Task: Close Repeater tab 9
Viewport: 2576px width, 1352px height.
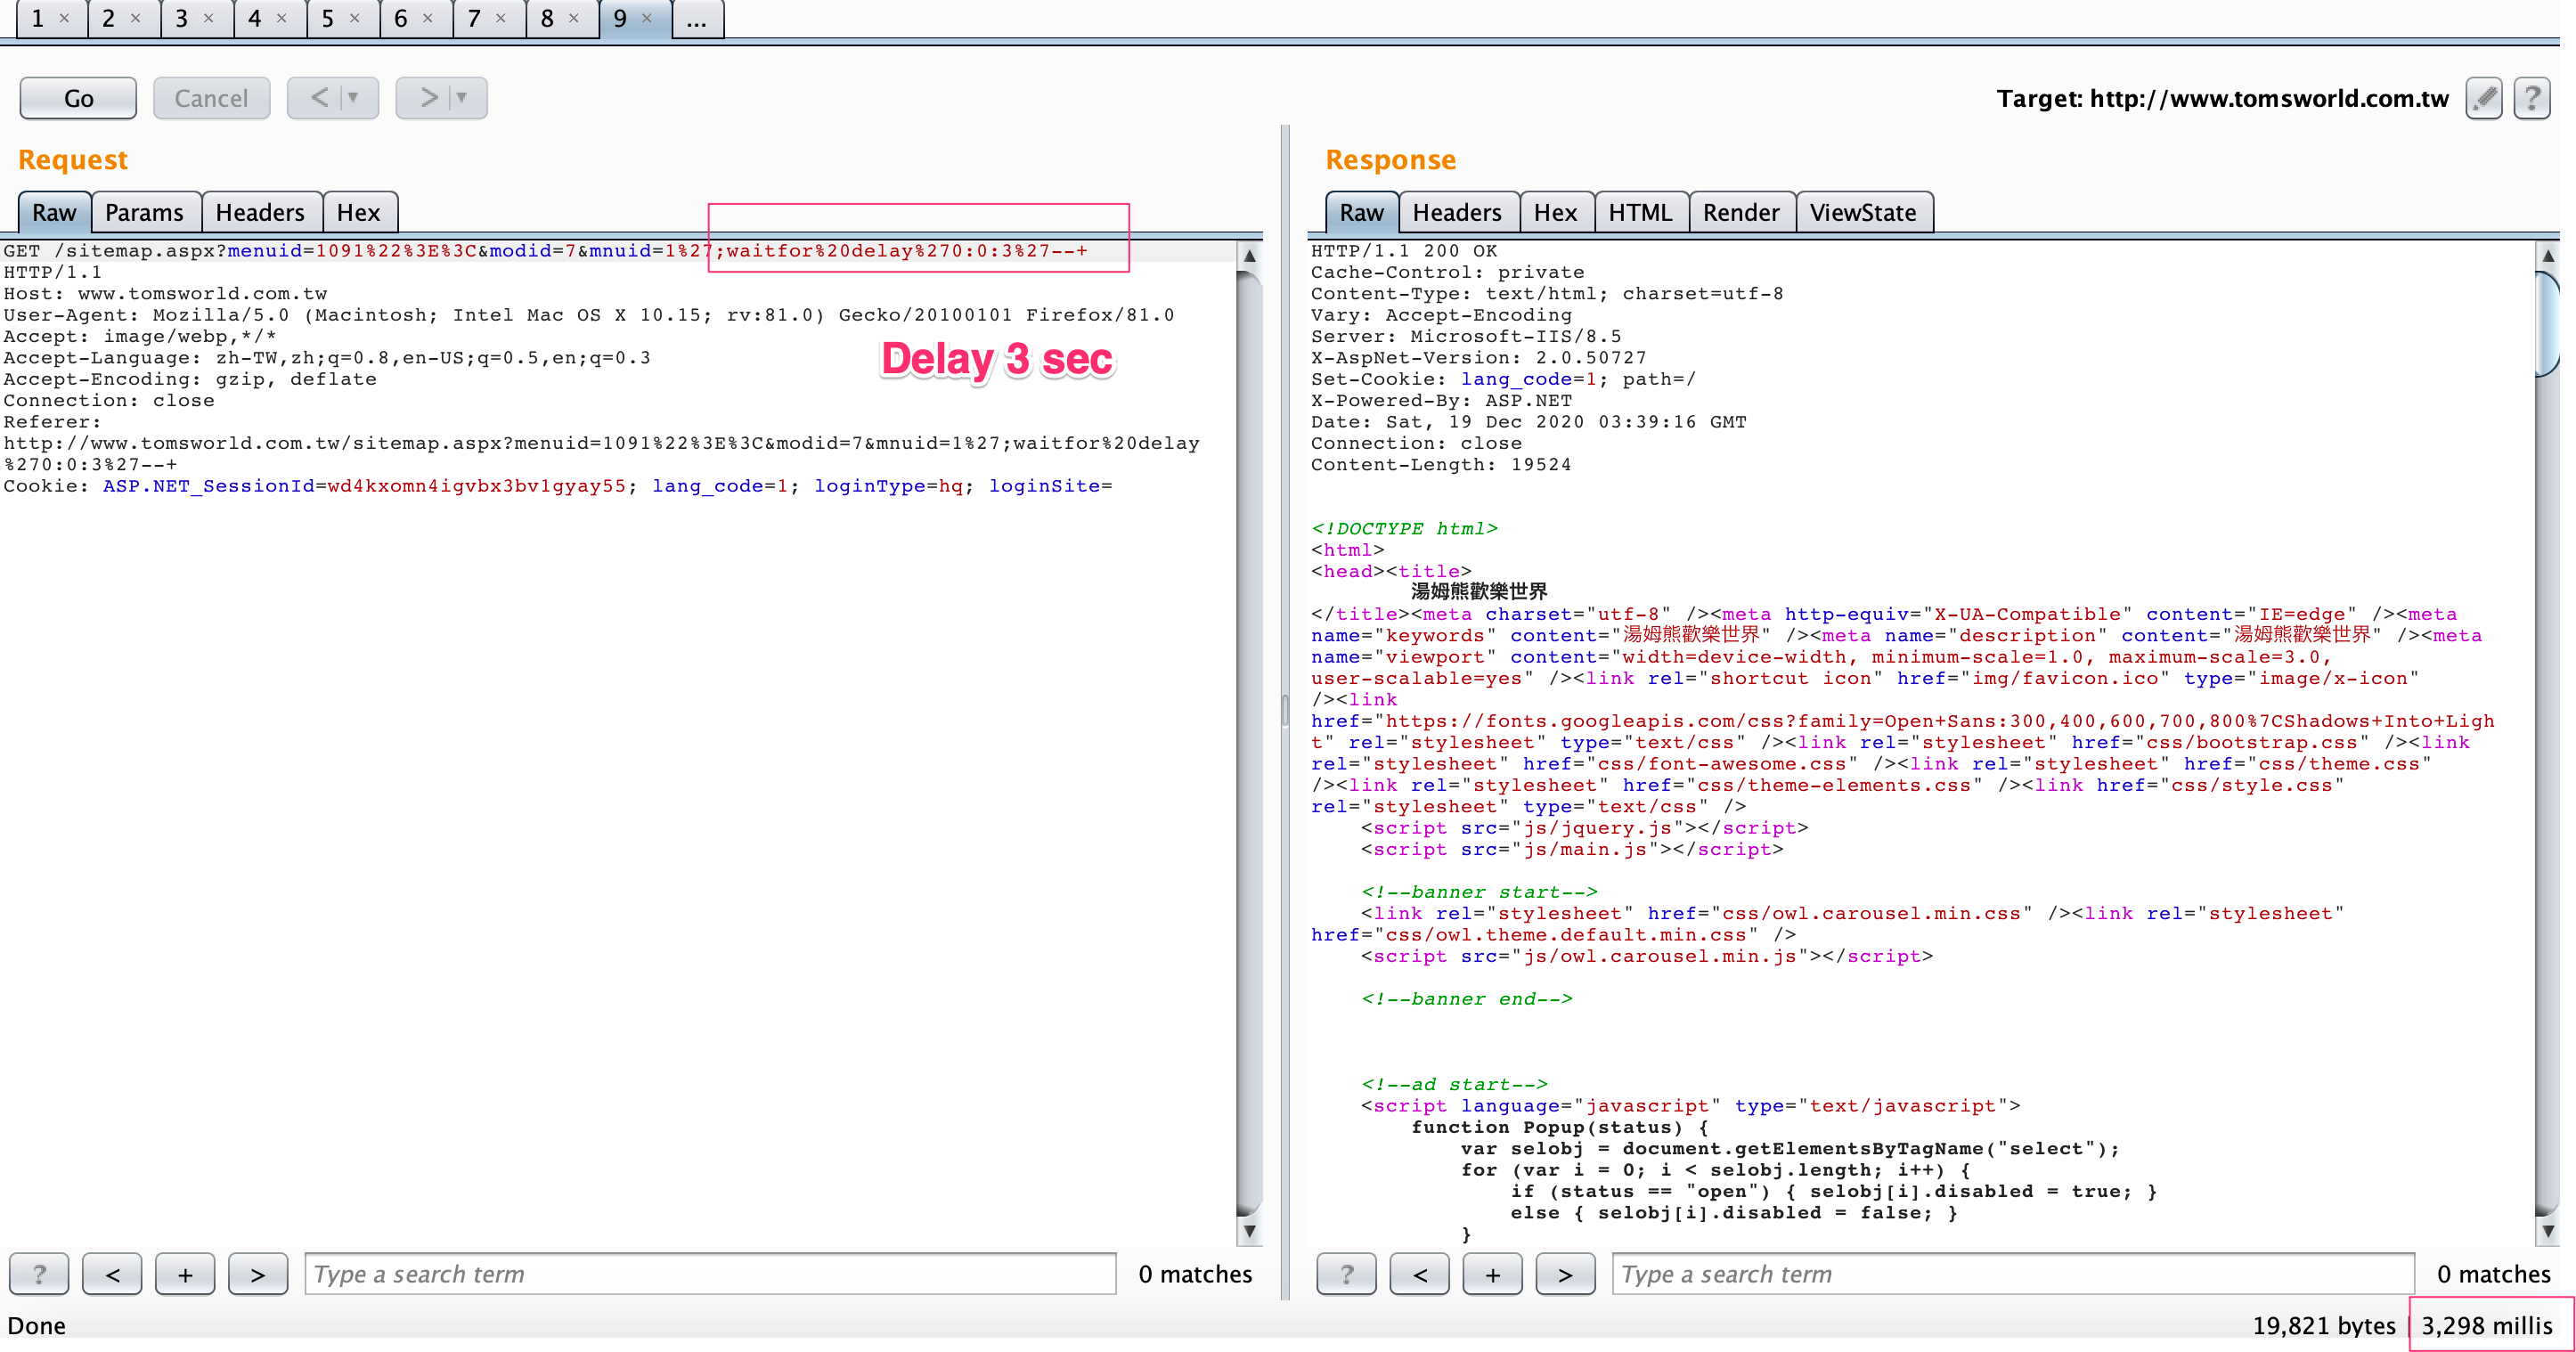Action: (x=646, y=18)
